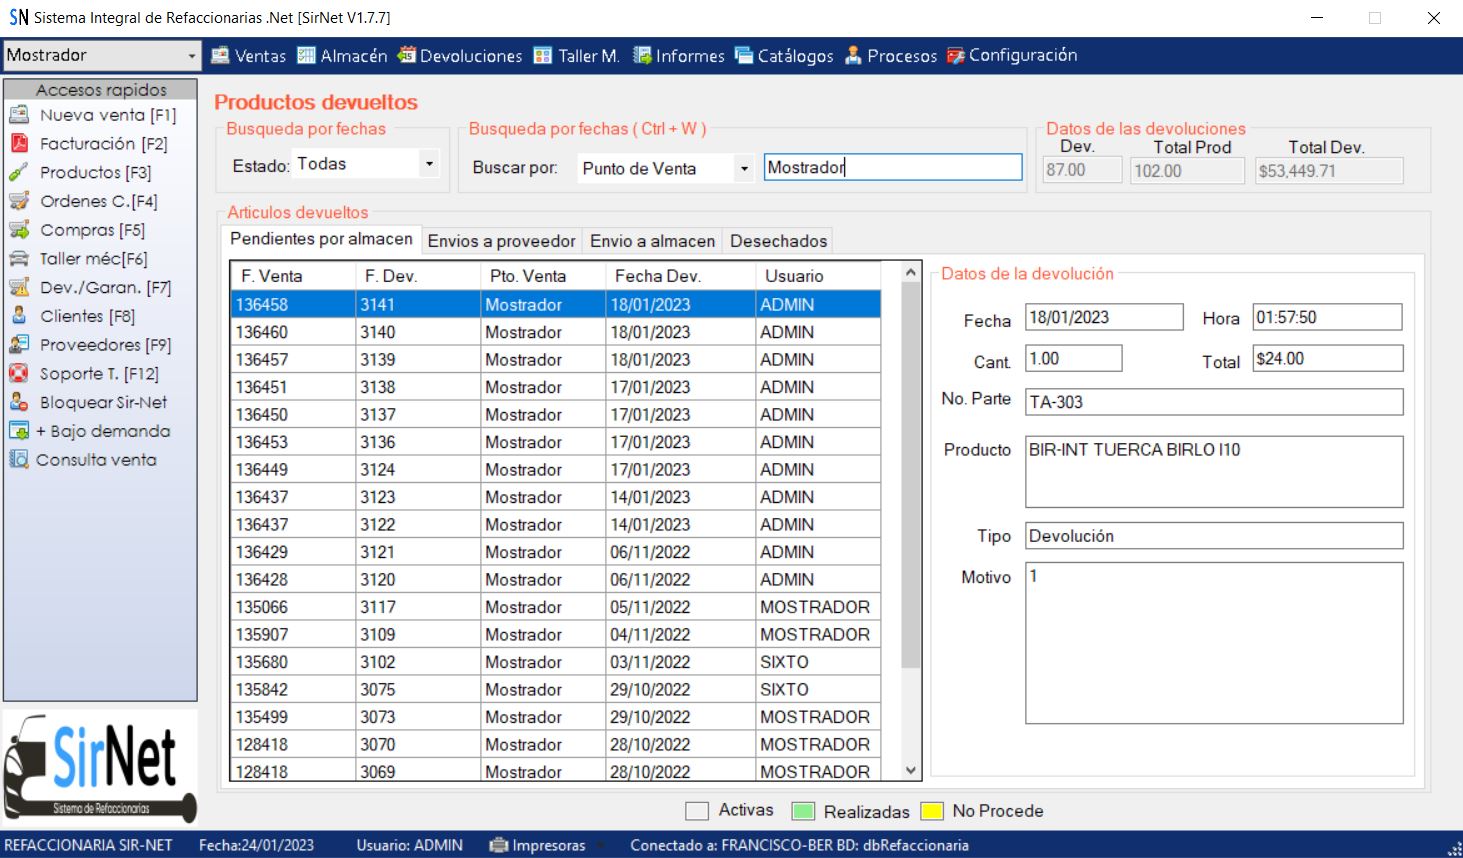Image resolution: width=1463 pixels, height=858 pixels.
Task: Click the Productos wrench icon
Action: point(19,172)
